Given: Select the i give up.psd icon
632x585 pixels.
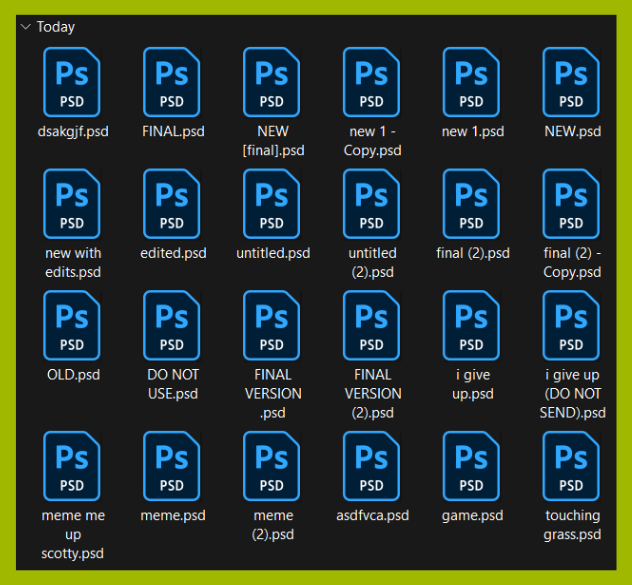Looking at the screenshot, I should pos(472,326).
